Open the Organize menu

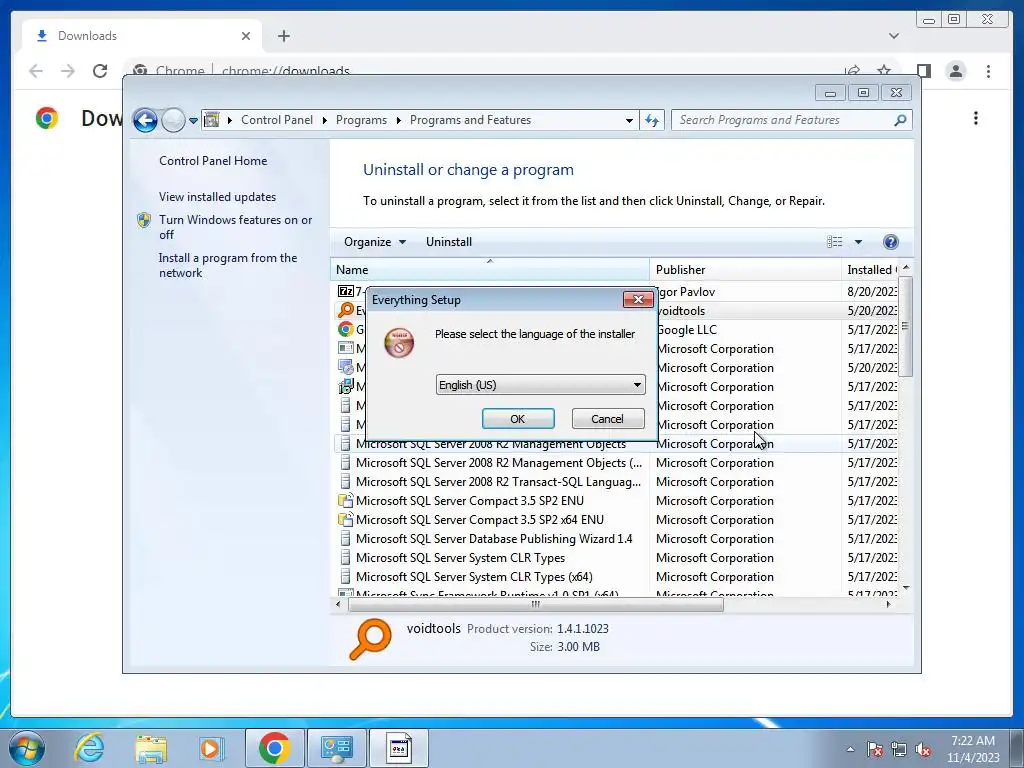pyautogui.click(x=374, y=242)
